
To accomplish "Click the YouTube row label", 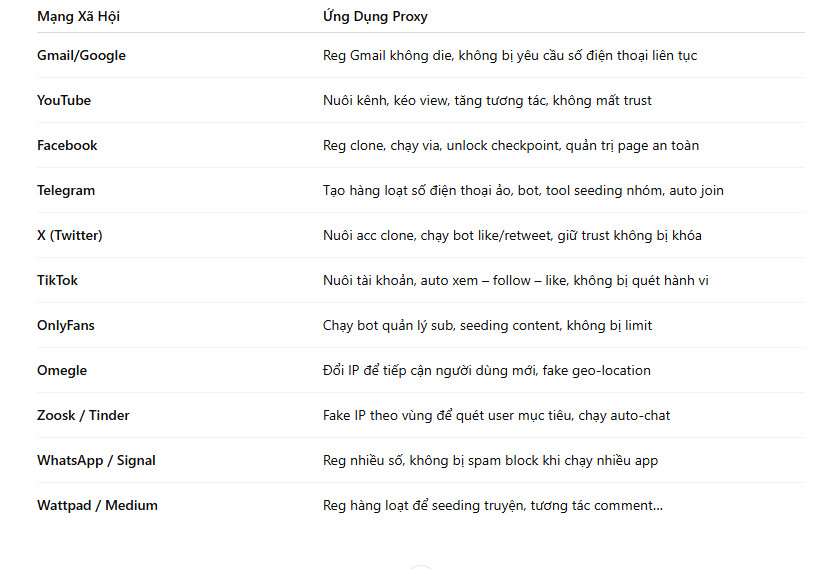I will (64, 100).
